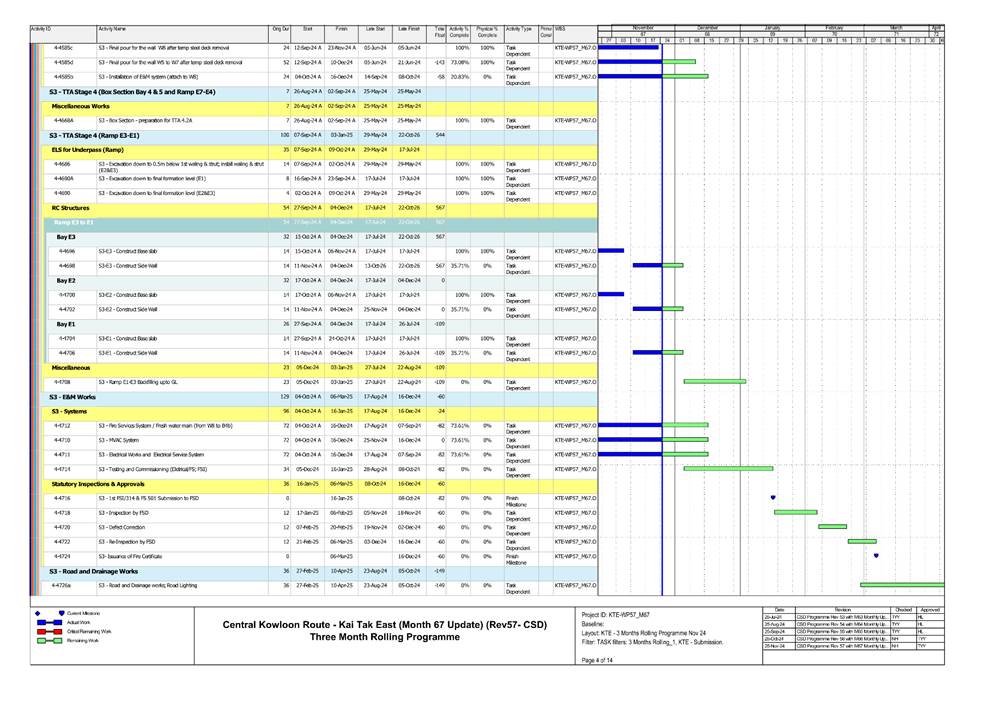Click the Total Float column header
Screen dimensions: 1001x708
[x=440, y=33]
